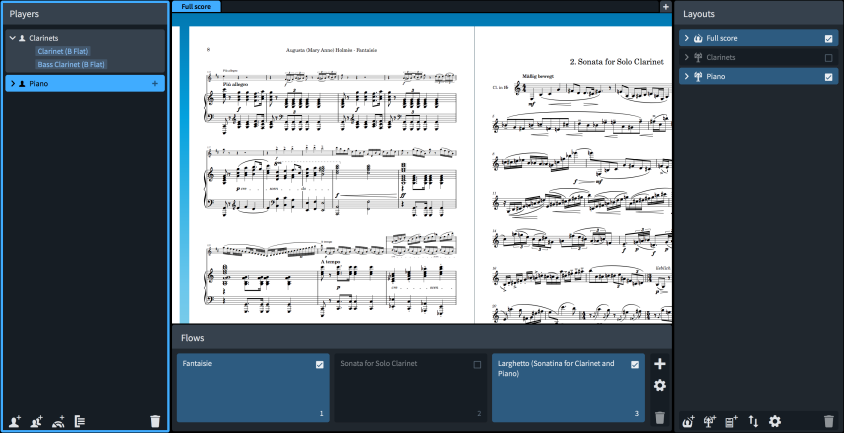Image resolution: width=844 pixels, height=433 pixels.
Task: Sort layouts with the arrows icon
Action: pyautogui.click(x=753, y=421)
